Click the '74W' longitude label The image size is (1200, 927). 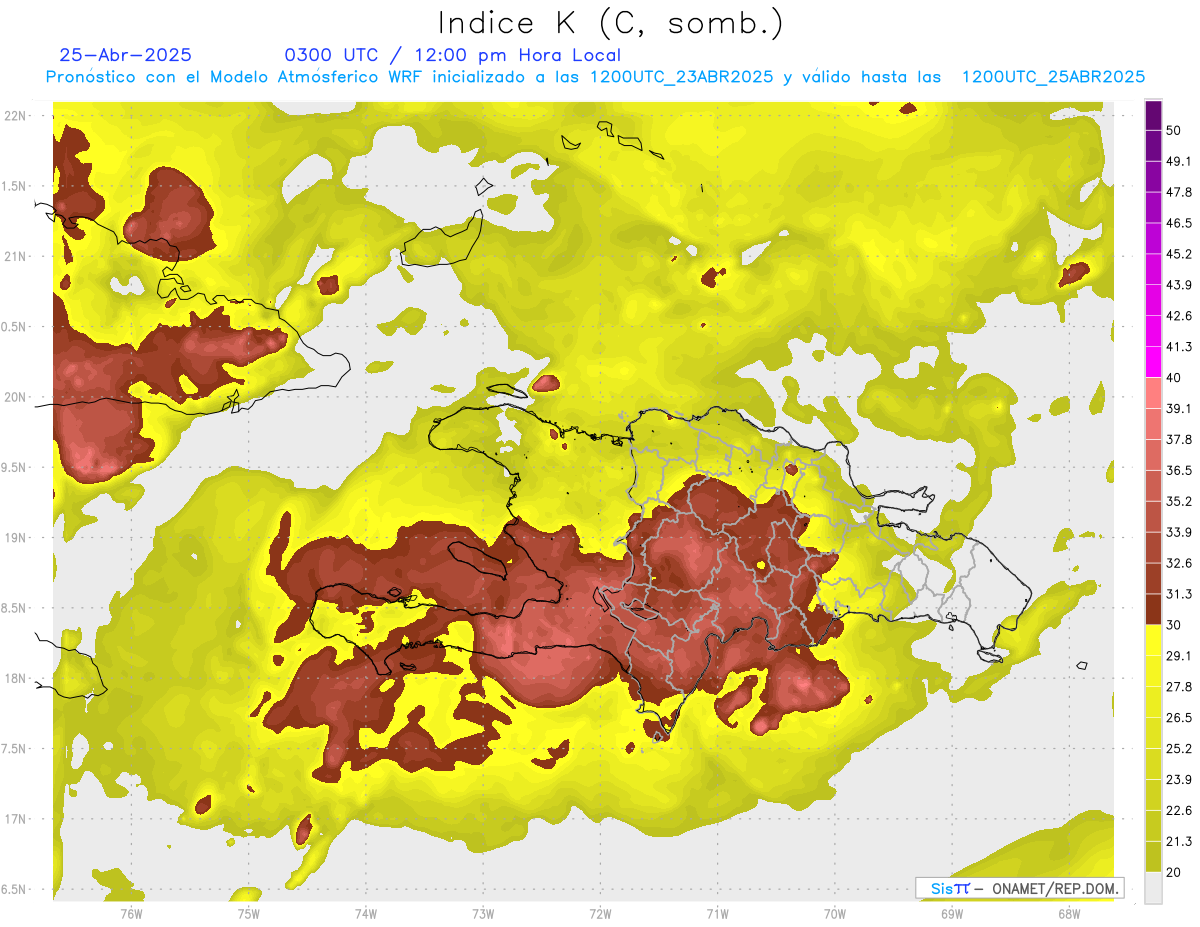pyautogui.click(x=365, y=913)
